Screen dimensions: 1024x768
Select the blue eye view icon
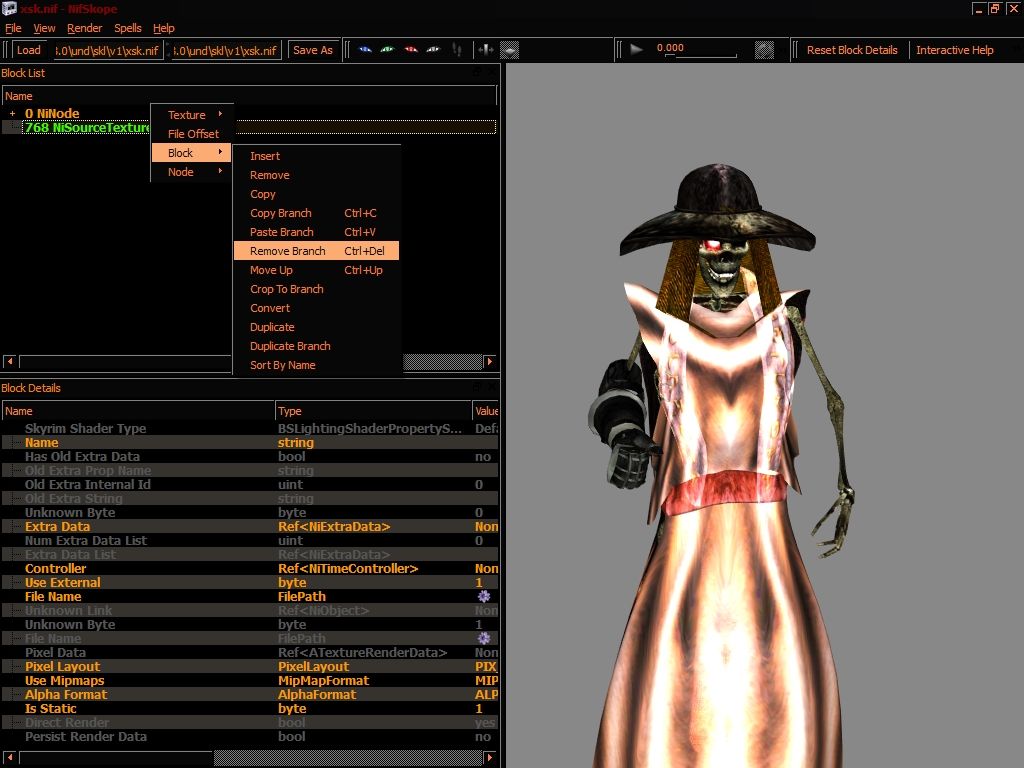365,50
